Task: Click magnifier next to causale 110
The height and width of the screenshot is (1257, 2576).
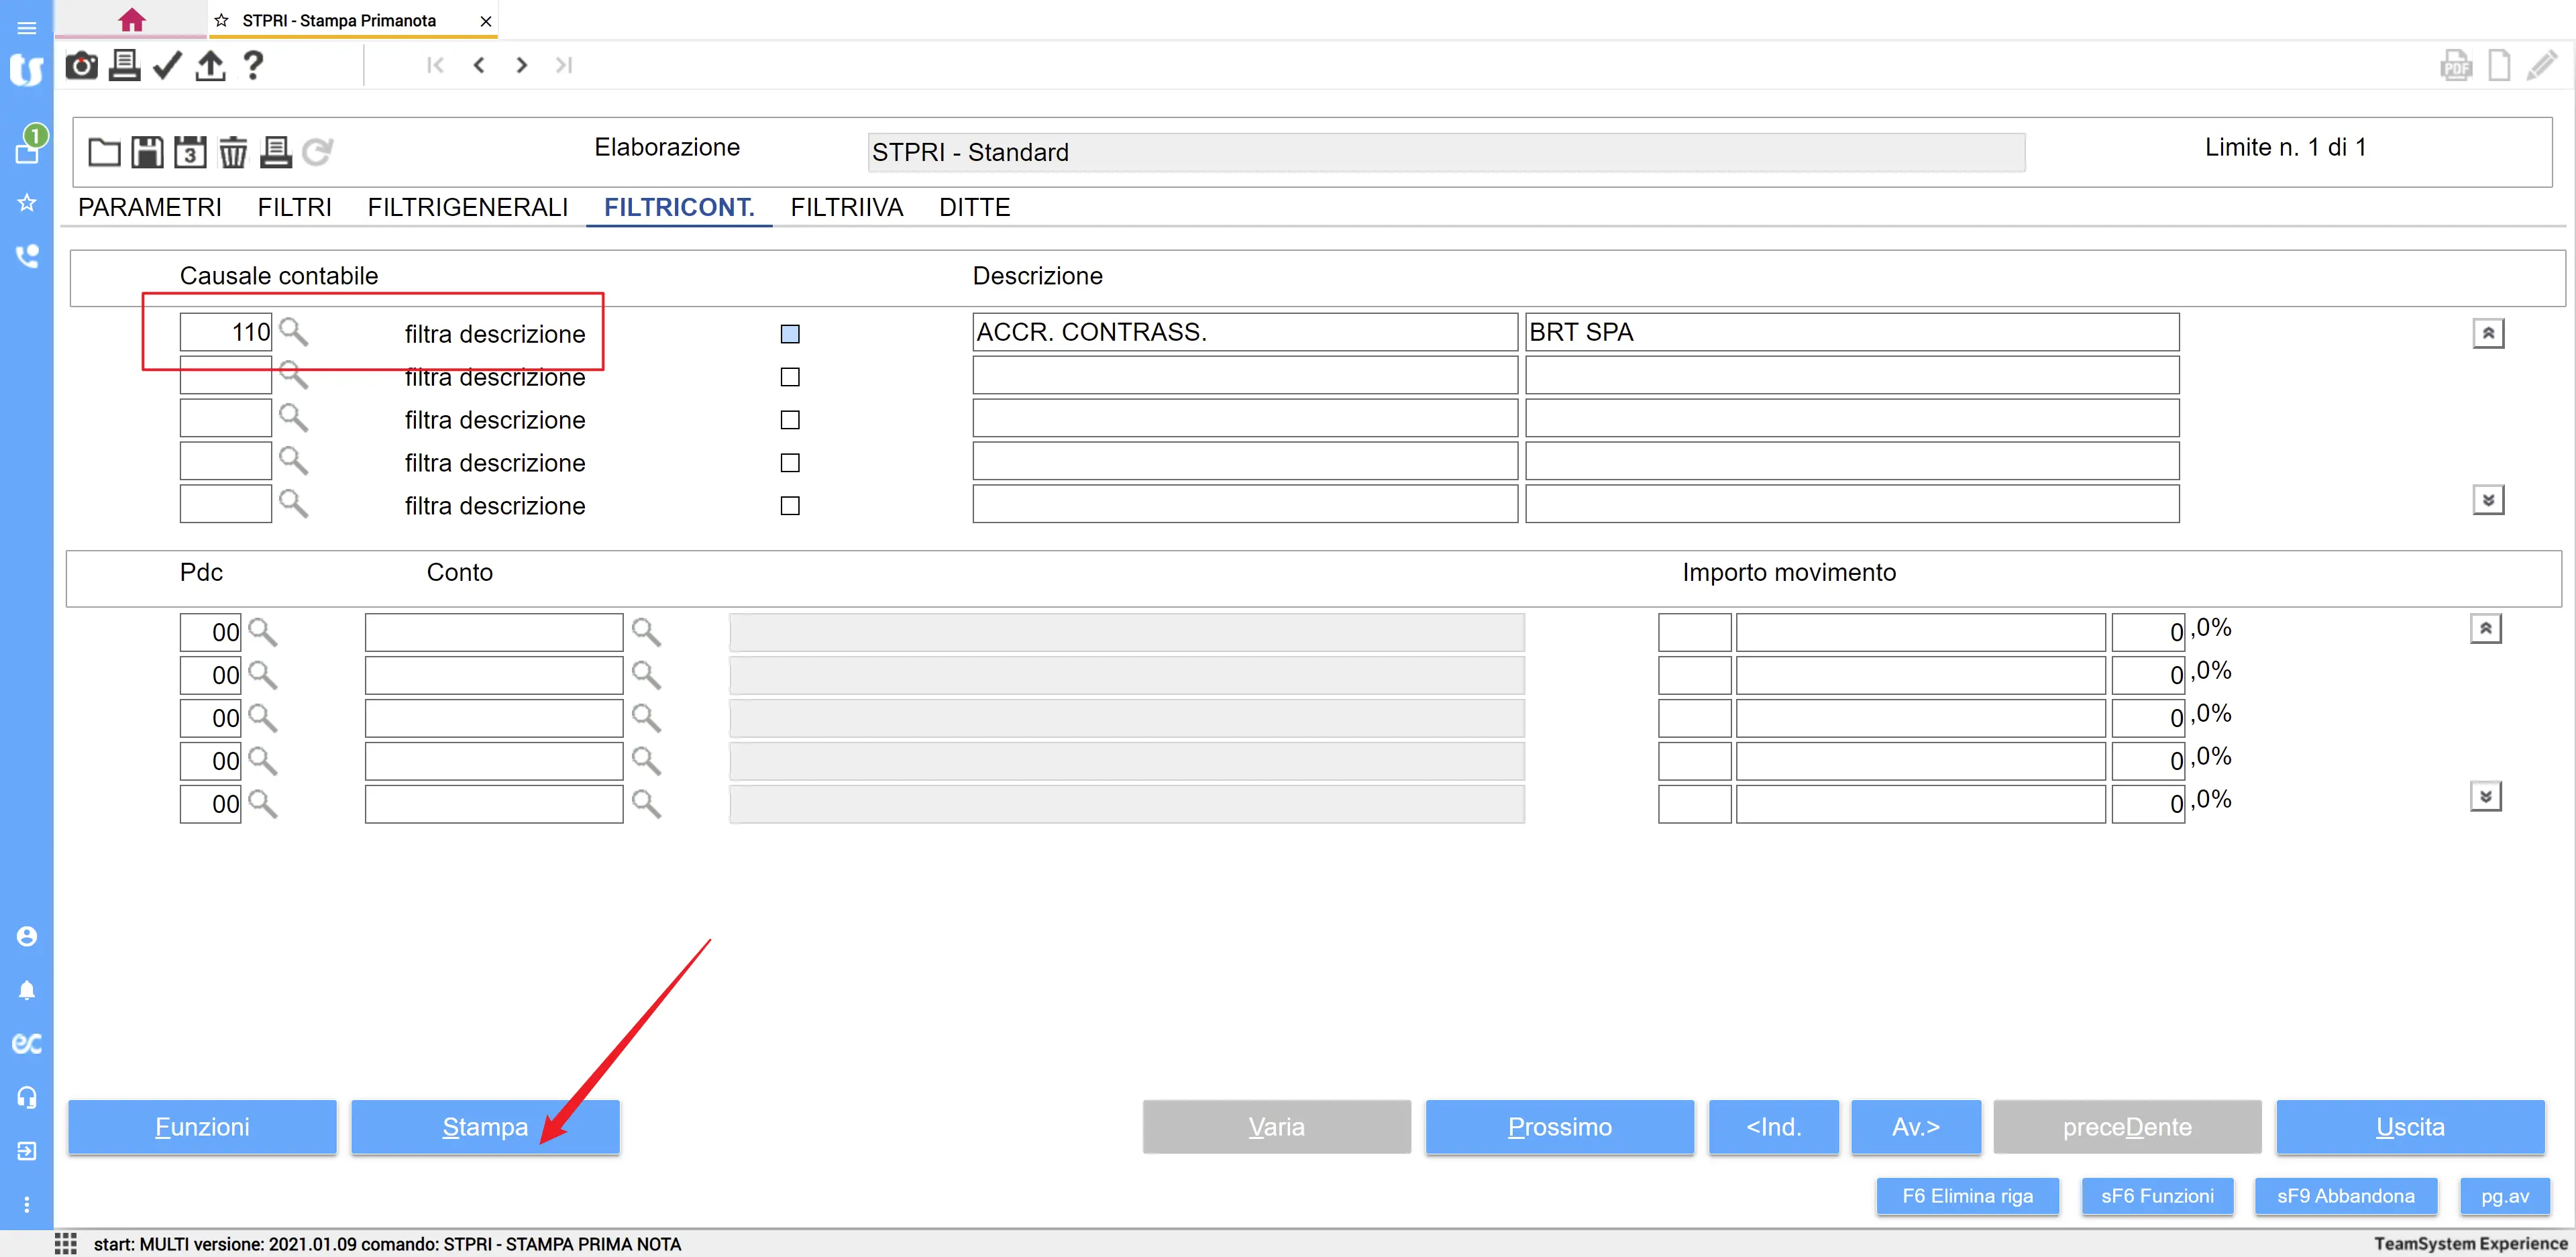Action: [293, 331]
